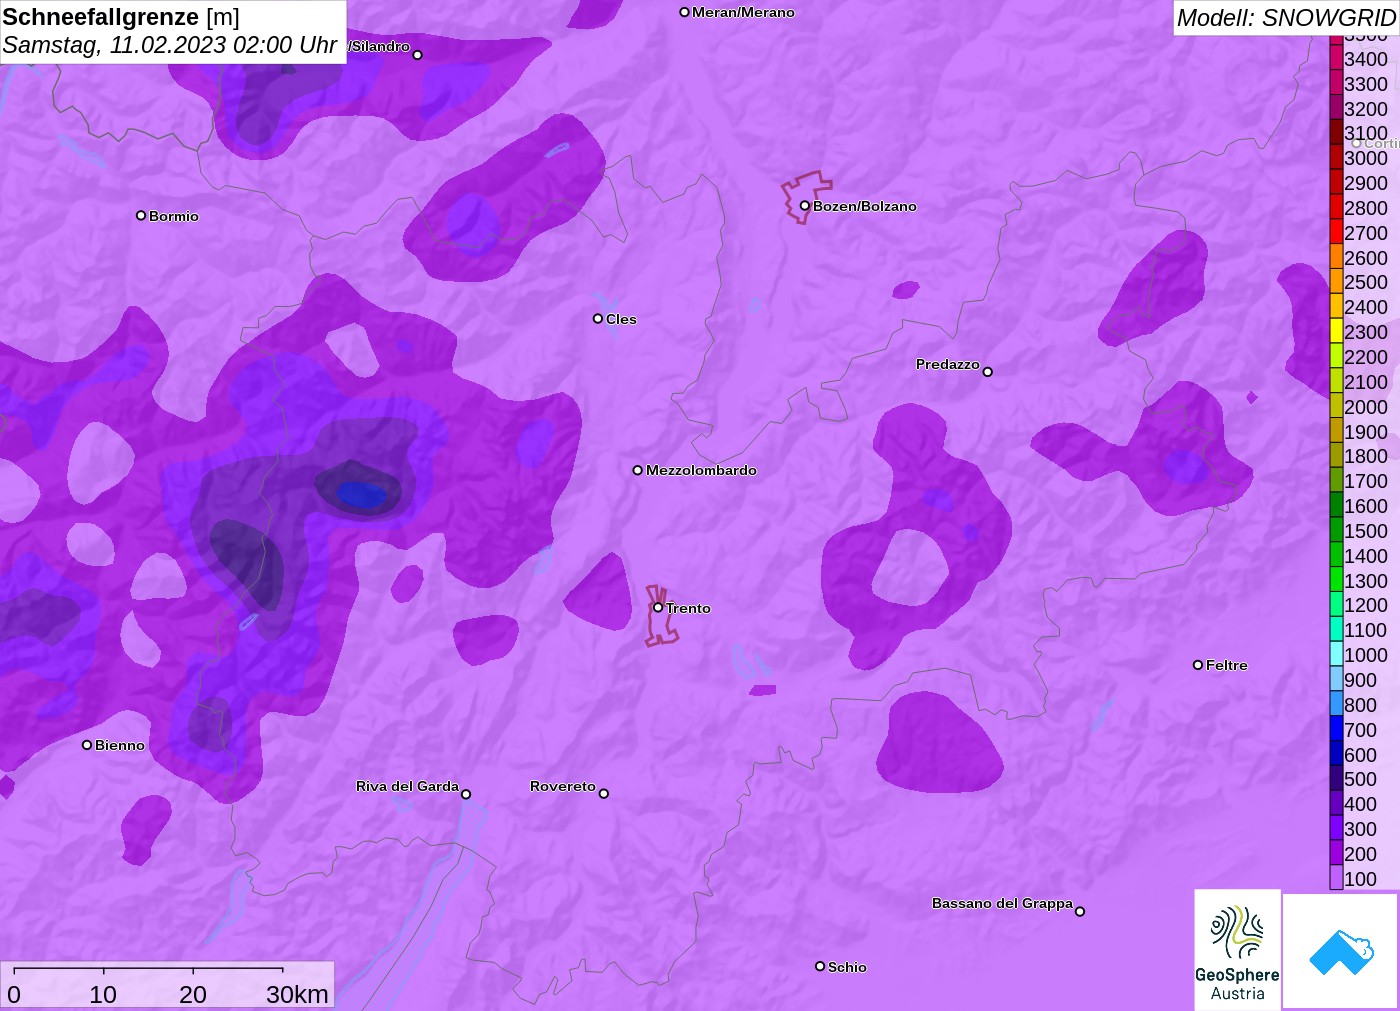Click the Schneefallgrenze [m] title

121,17
